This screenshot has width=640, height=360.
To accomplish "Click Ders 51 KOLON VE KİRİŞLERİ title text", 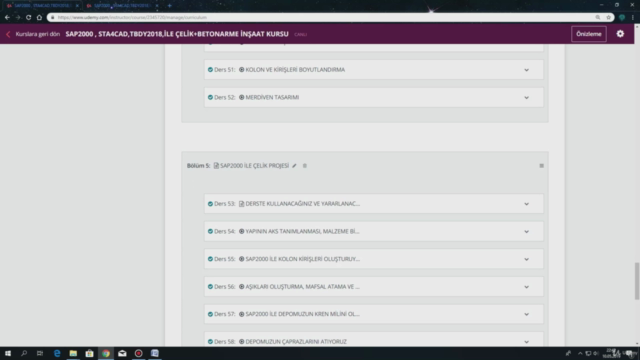I will coord(295,70).
